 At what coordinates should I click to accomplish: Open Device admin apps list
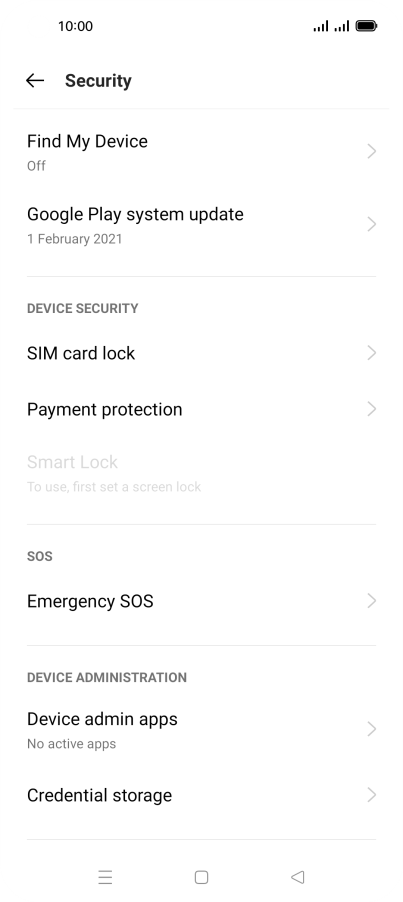pos(201,729)
